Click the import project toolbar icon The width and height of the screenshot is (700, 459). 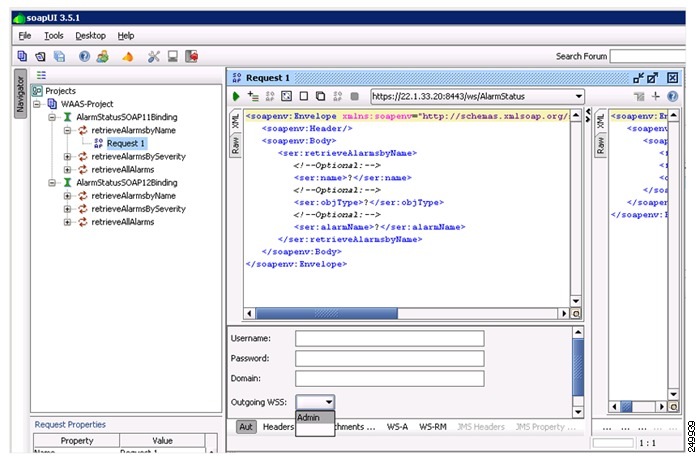pyautogui.click(x=41, y=56)
